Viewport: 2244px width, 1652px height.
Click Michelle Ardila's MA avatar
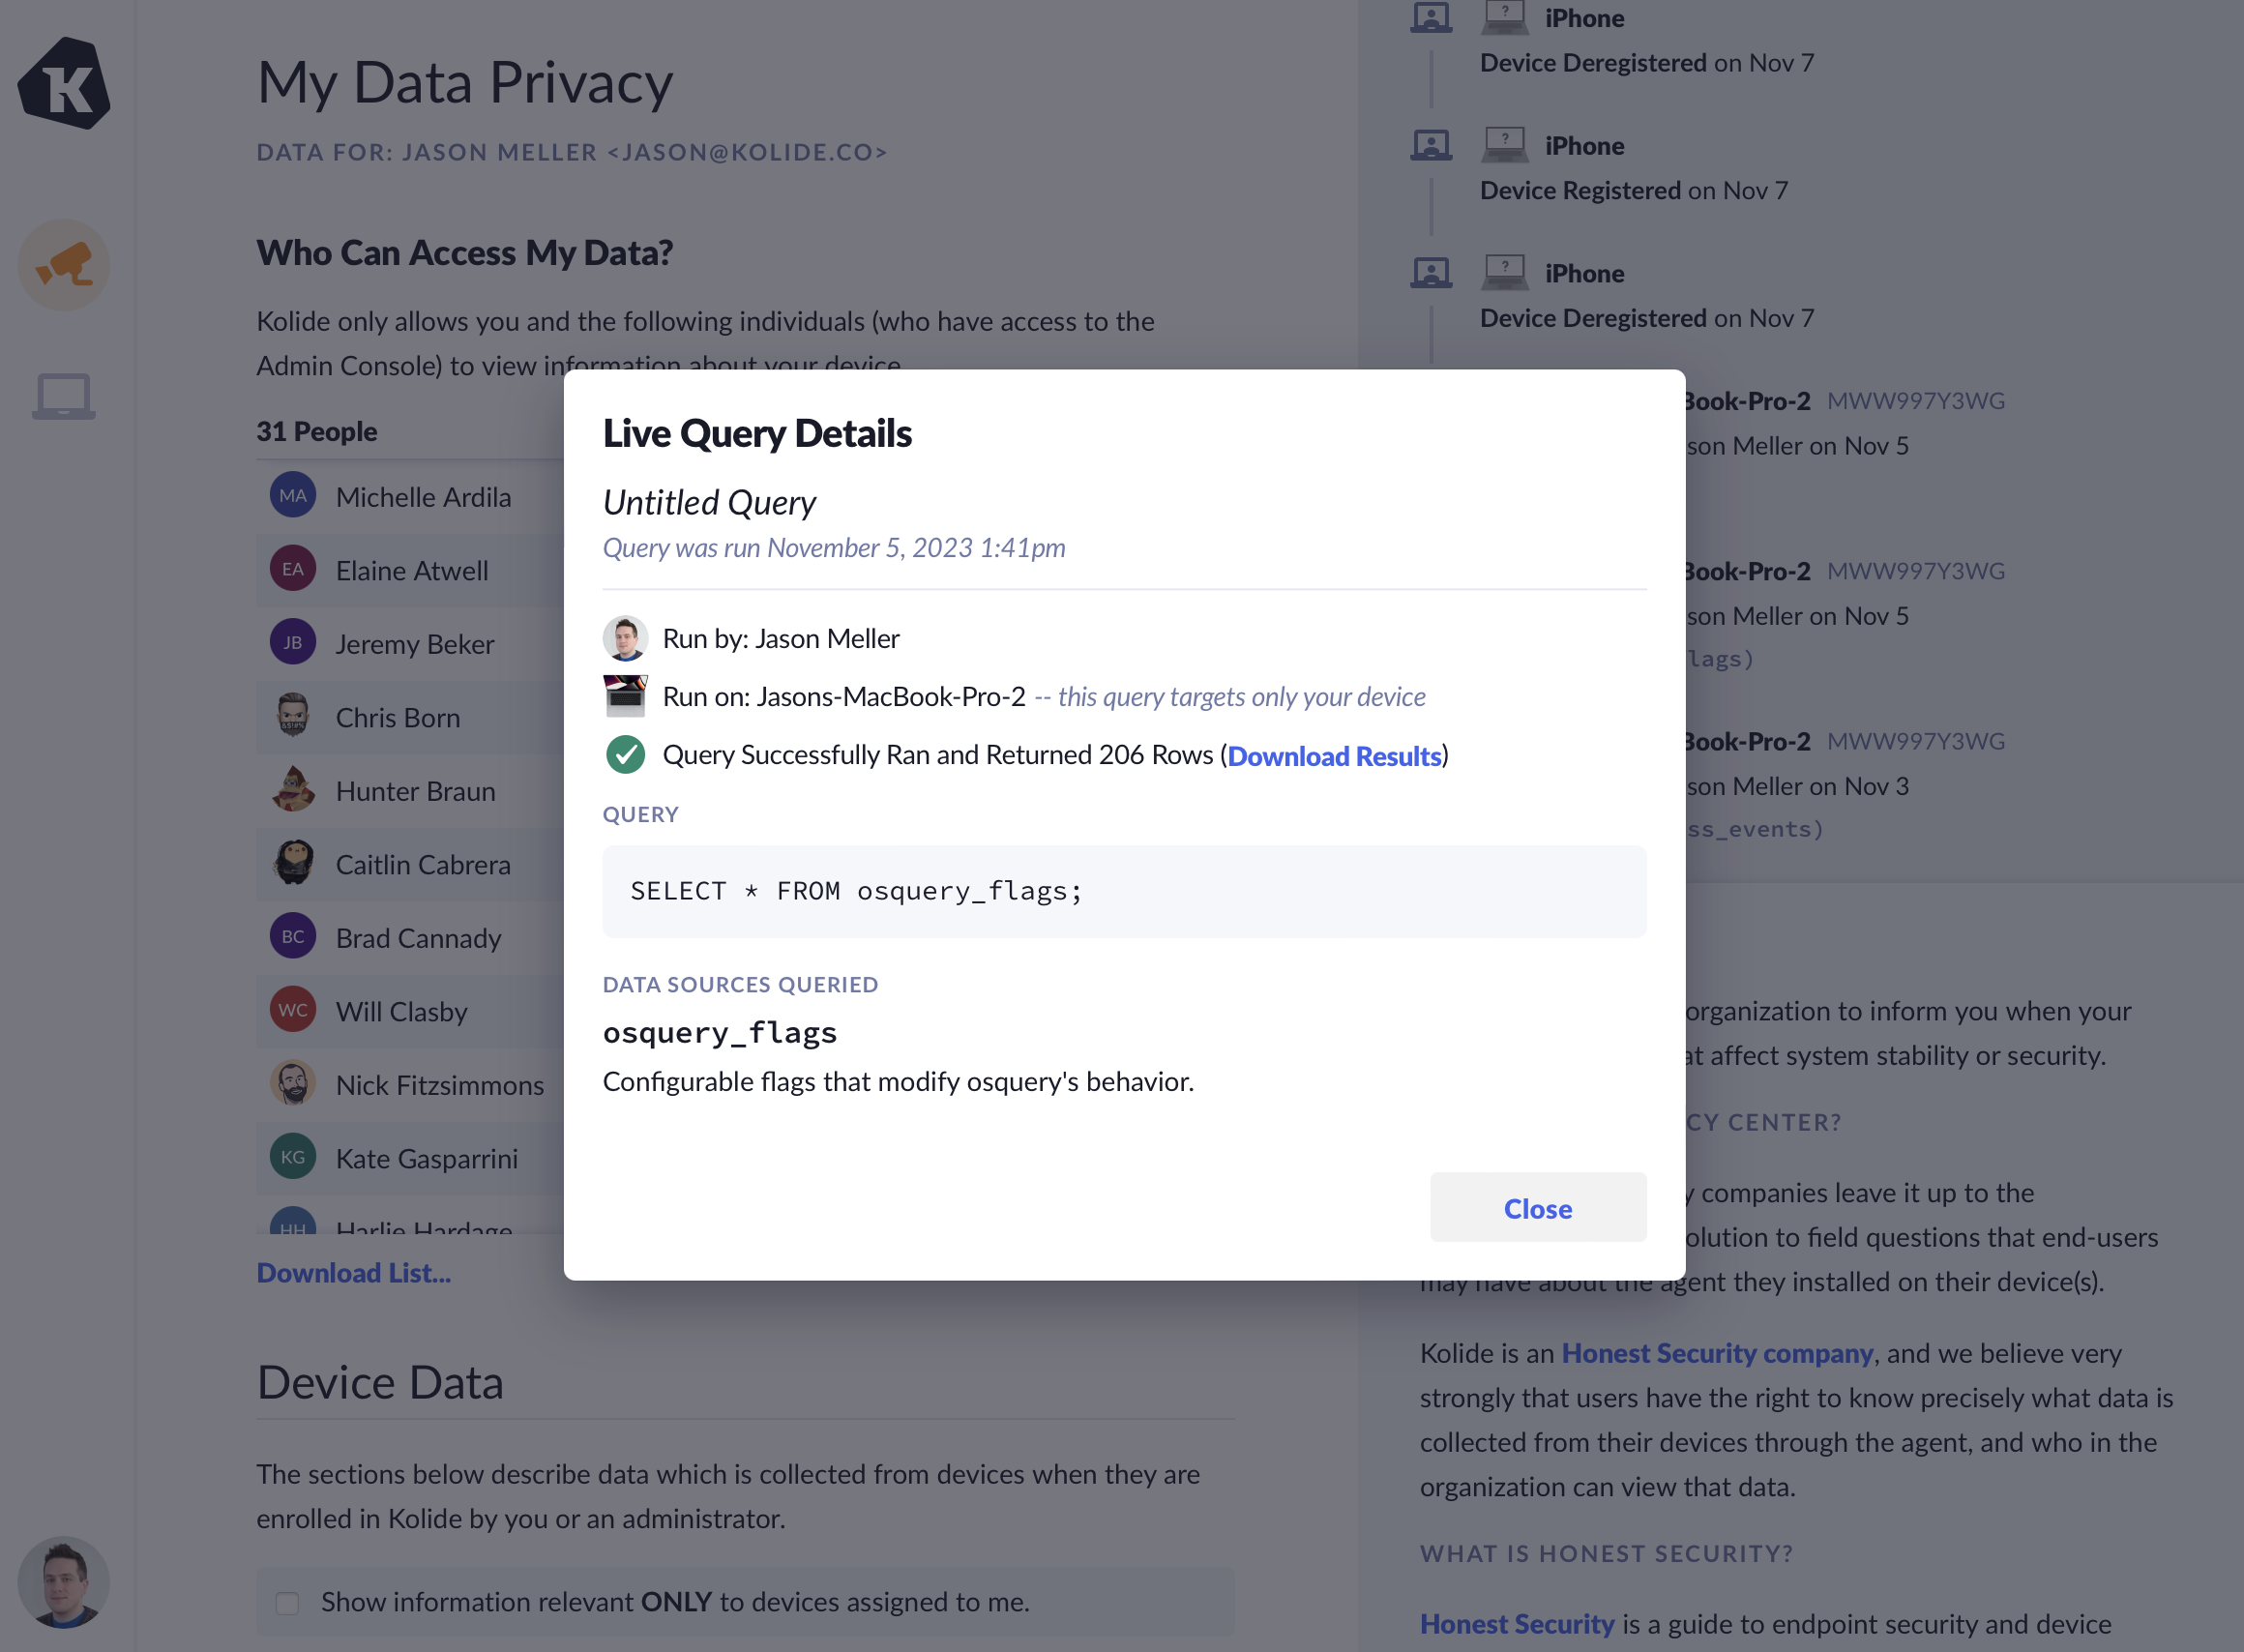click(x=293, y=496)
